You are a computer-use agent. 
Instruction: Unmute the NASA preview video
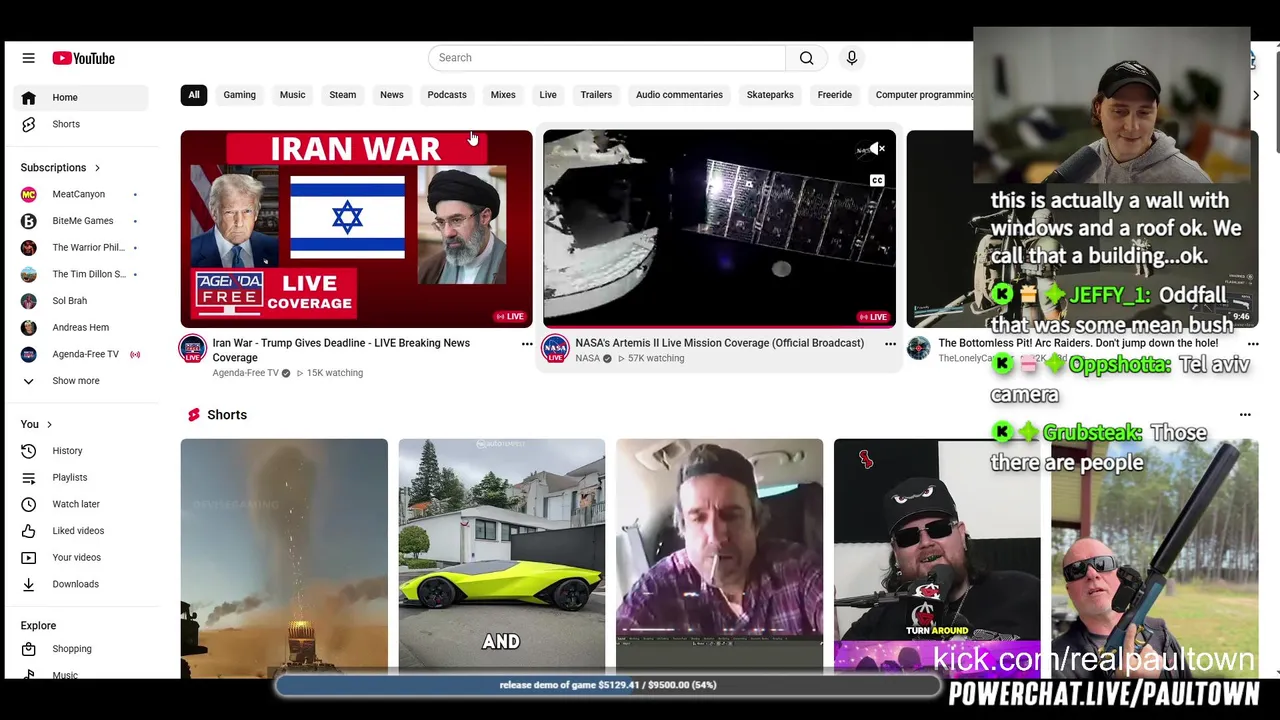(877, 149)
